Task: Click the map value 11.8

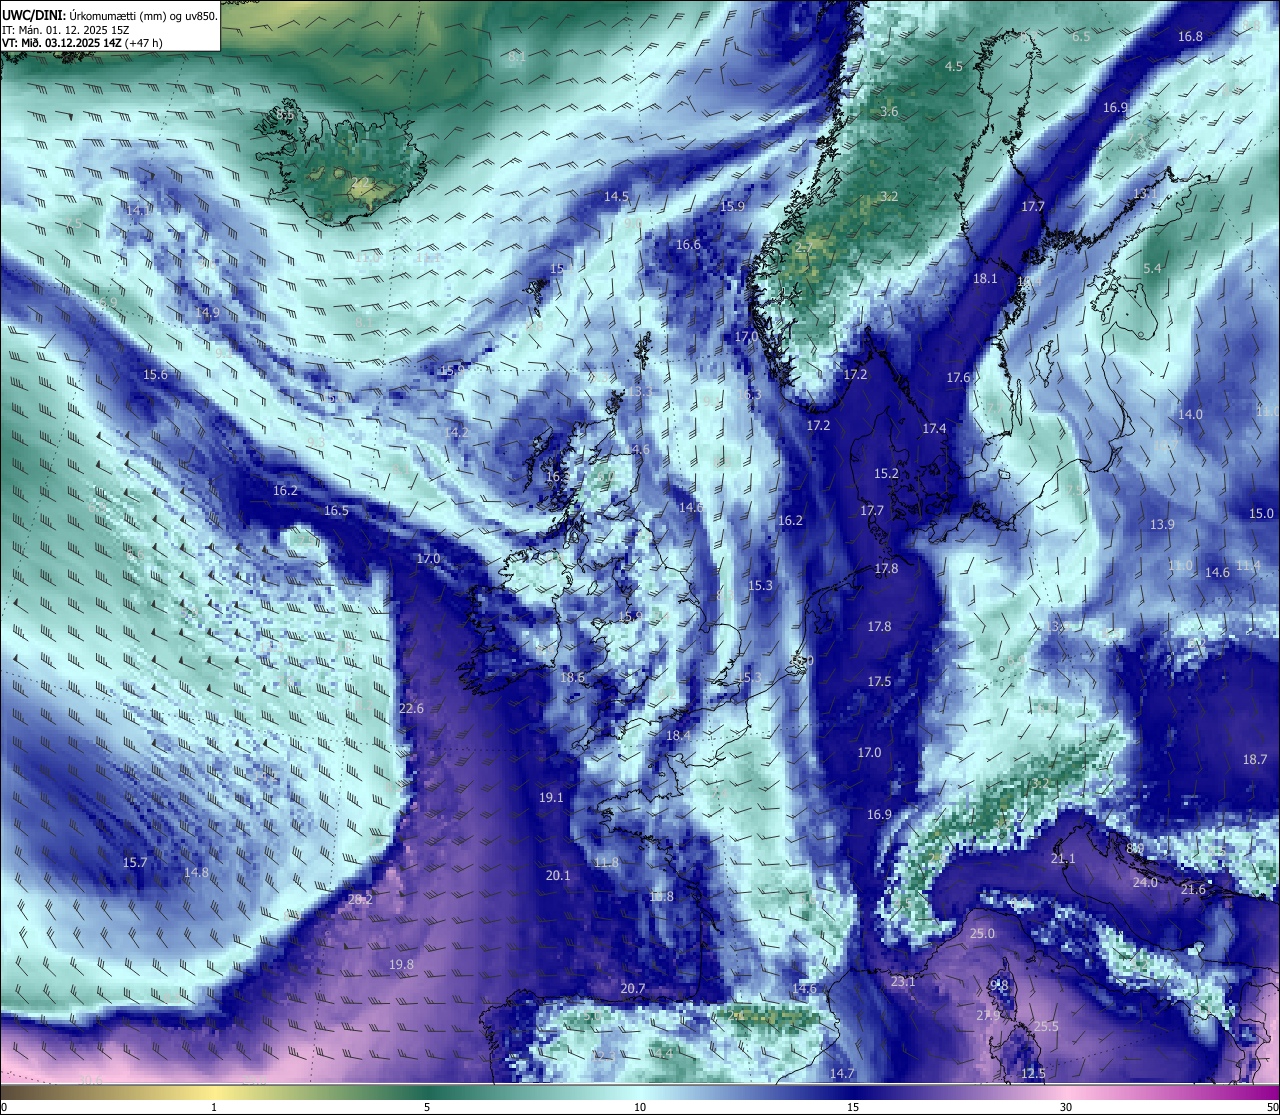Action: point(606,862)
